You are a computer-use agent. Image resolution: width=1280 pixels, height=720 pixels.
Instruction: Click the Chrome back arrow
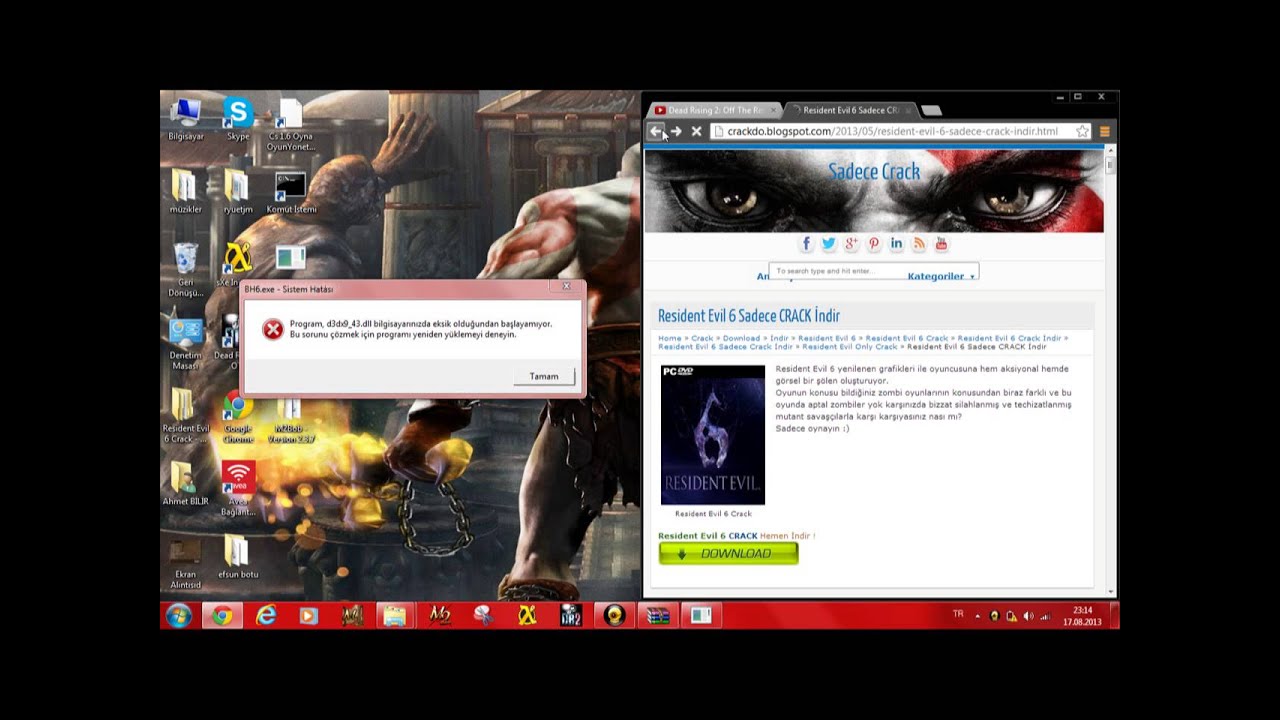(656, 131)
